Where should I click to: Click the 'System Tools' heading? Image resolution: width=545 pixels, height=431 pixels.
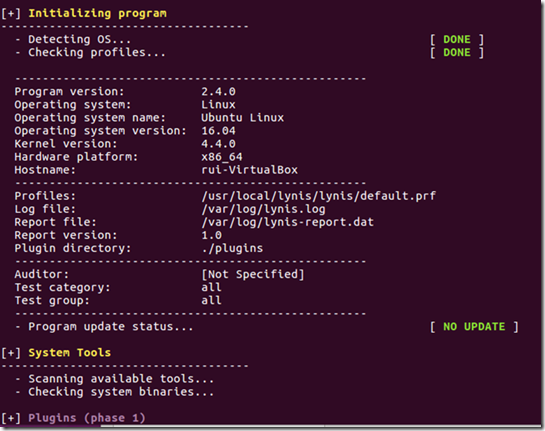(70, 353)
